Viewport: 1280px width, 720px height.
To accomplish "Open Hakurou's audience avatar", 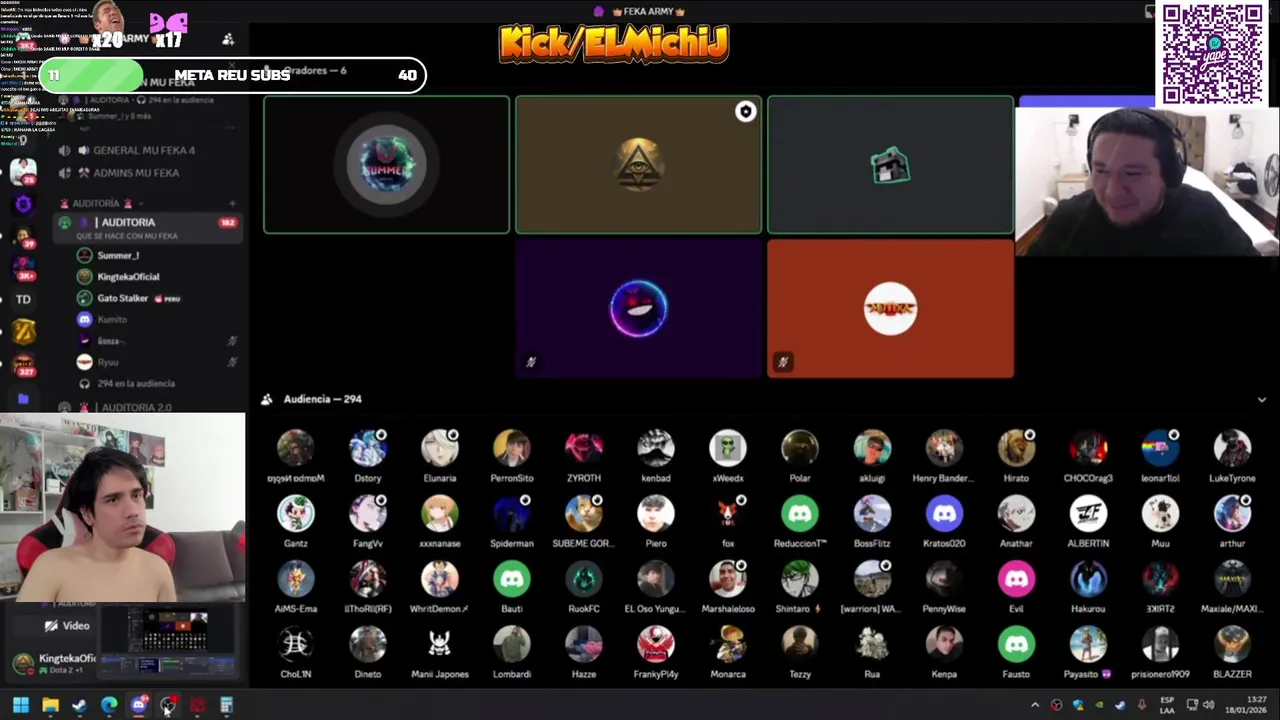I will point(1088,579).
